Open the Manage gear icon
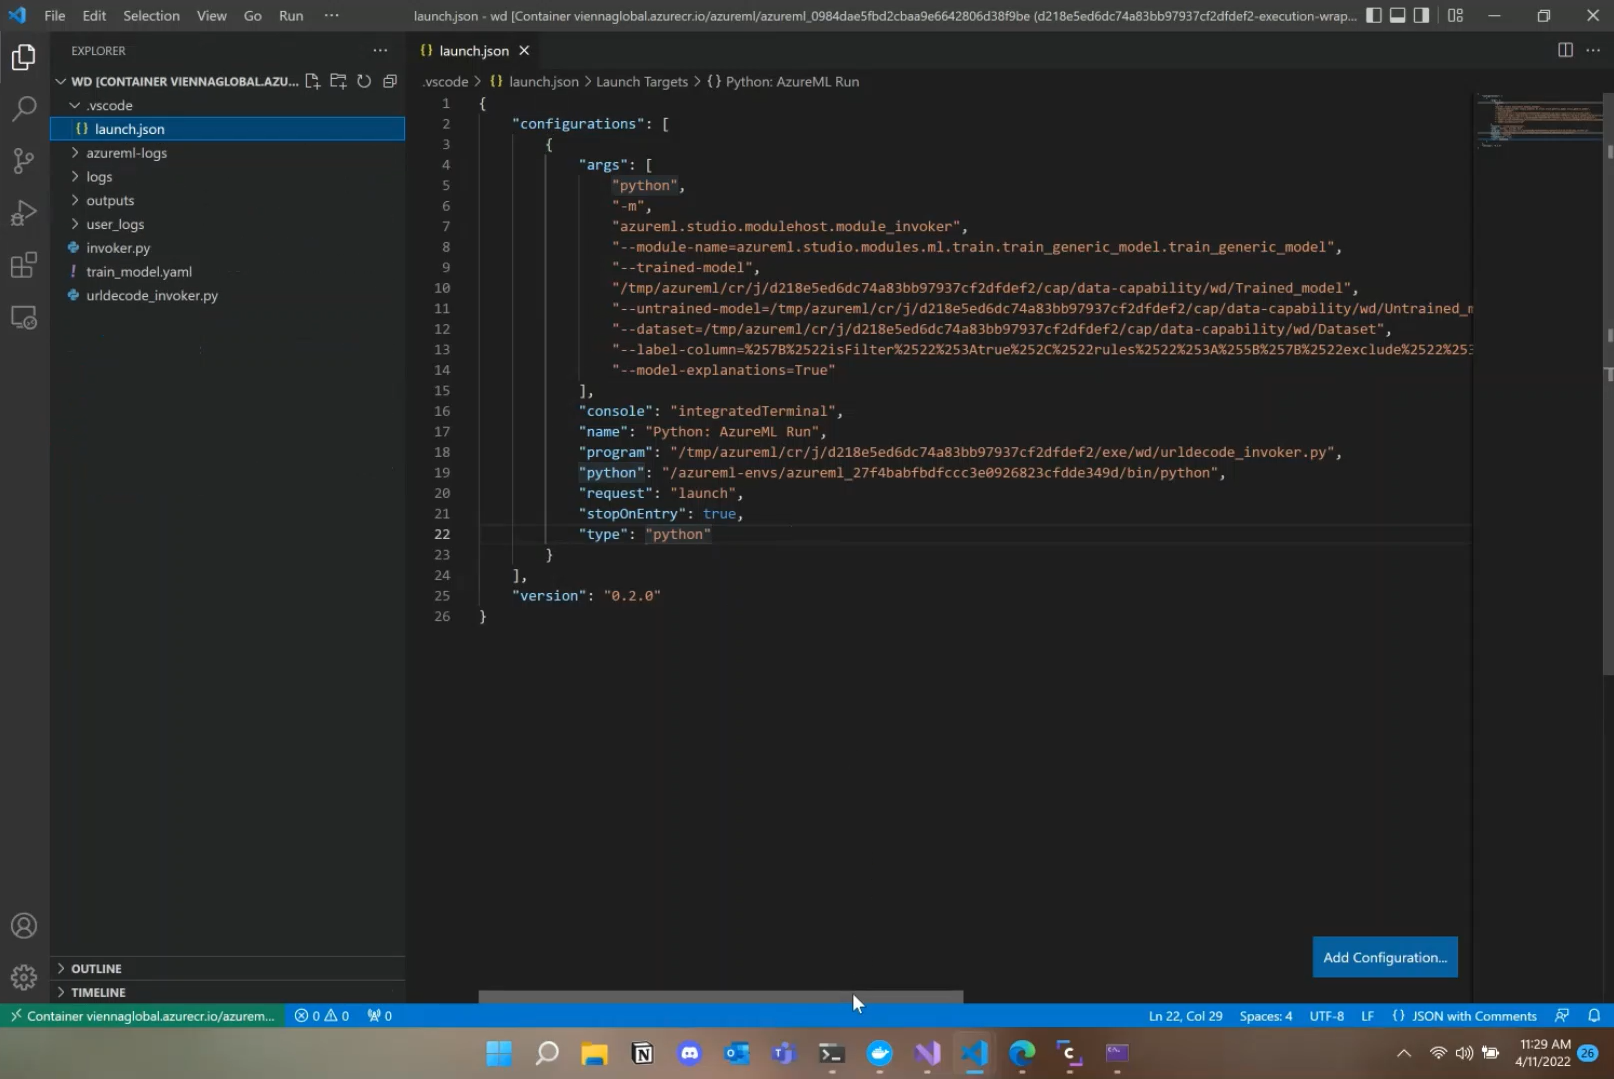1614x1079 pixels. (24, 977)
